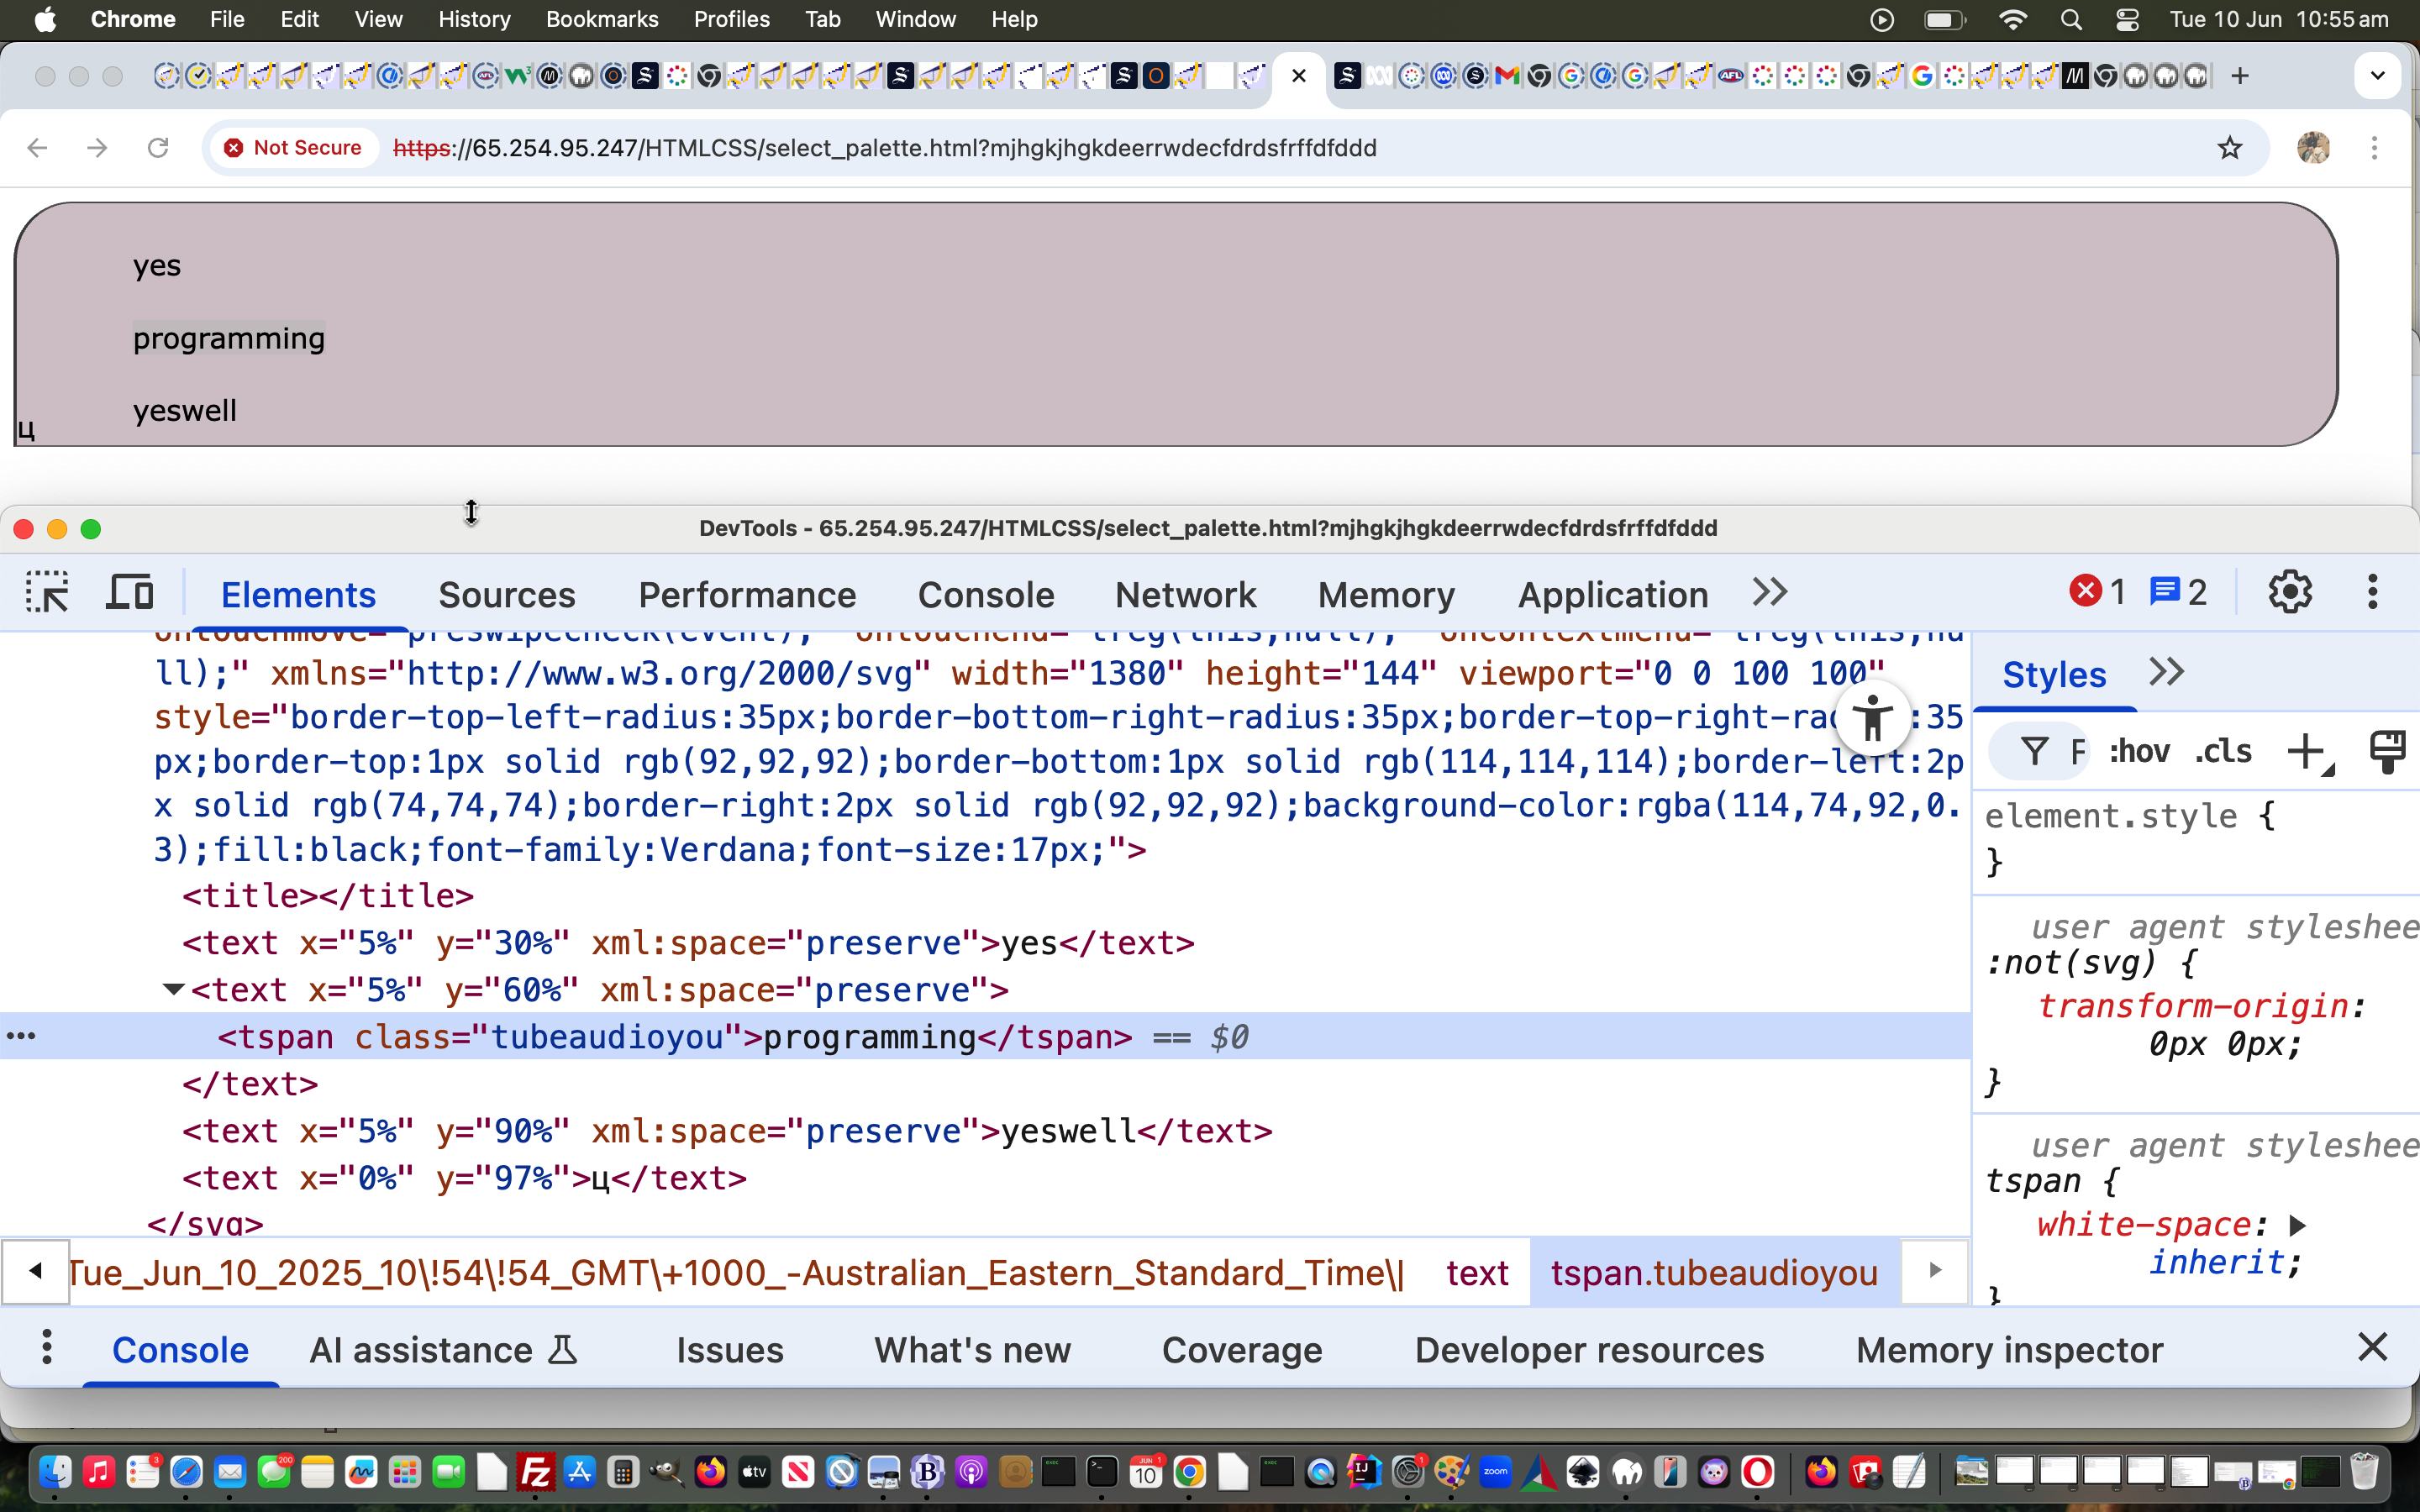The height and width of the screenshot is (1512, 2420).
Task: Expand more Styles sidebar tabs chevron
Action: tap(2166, 672)
